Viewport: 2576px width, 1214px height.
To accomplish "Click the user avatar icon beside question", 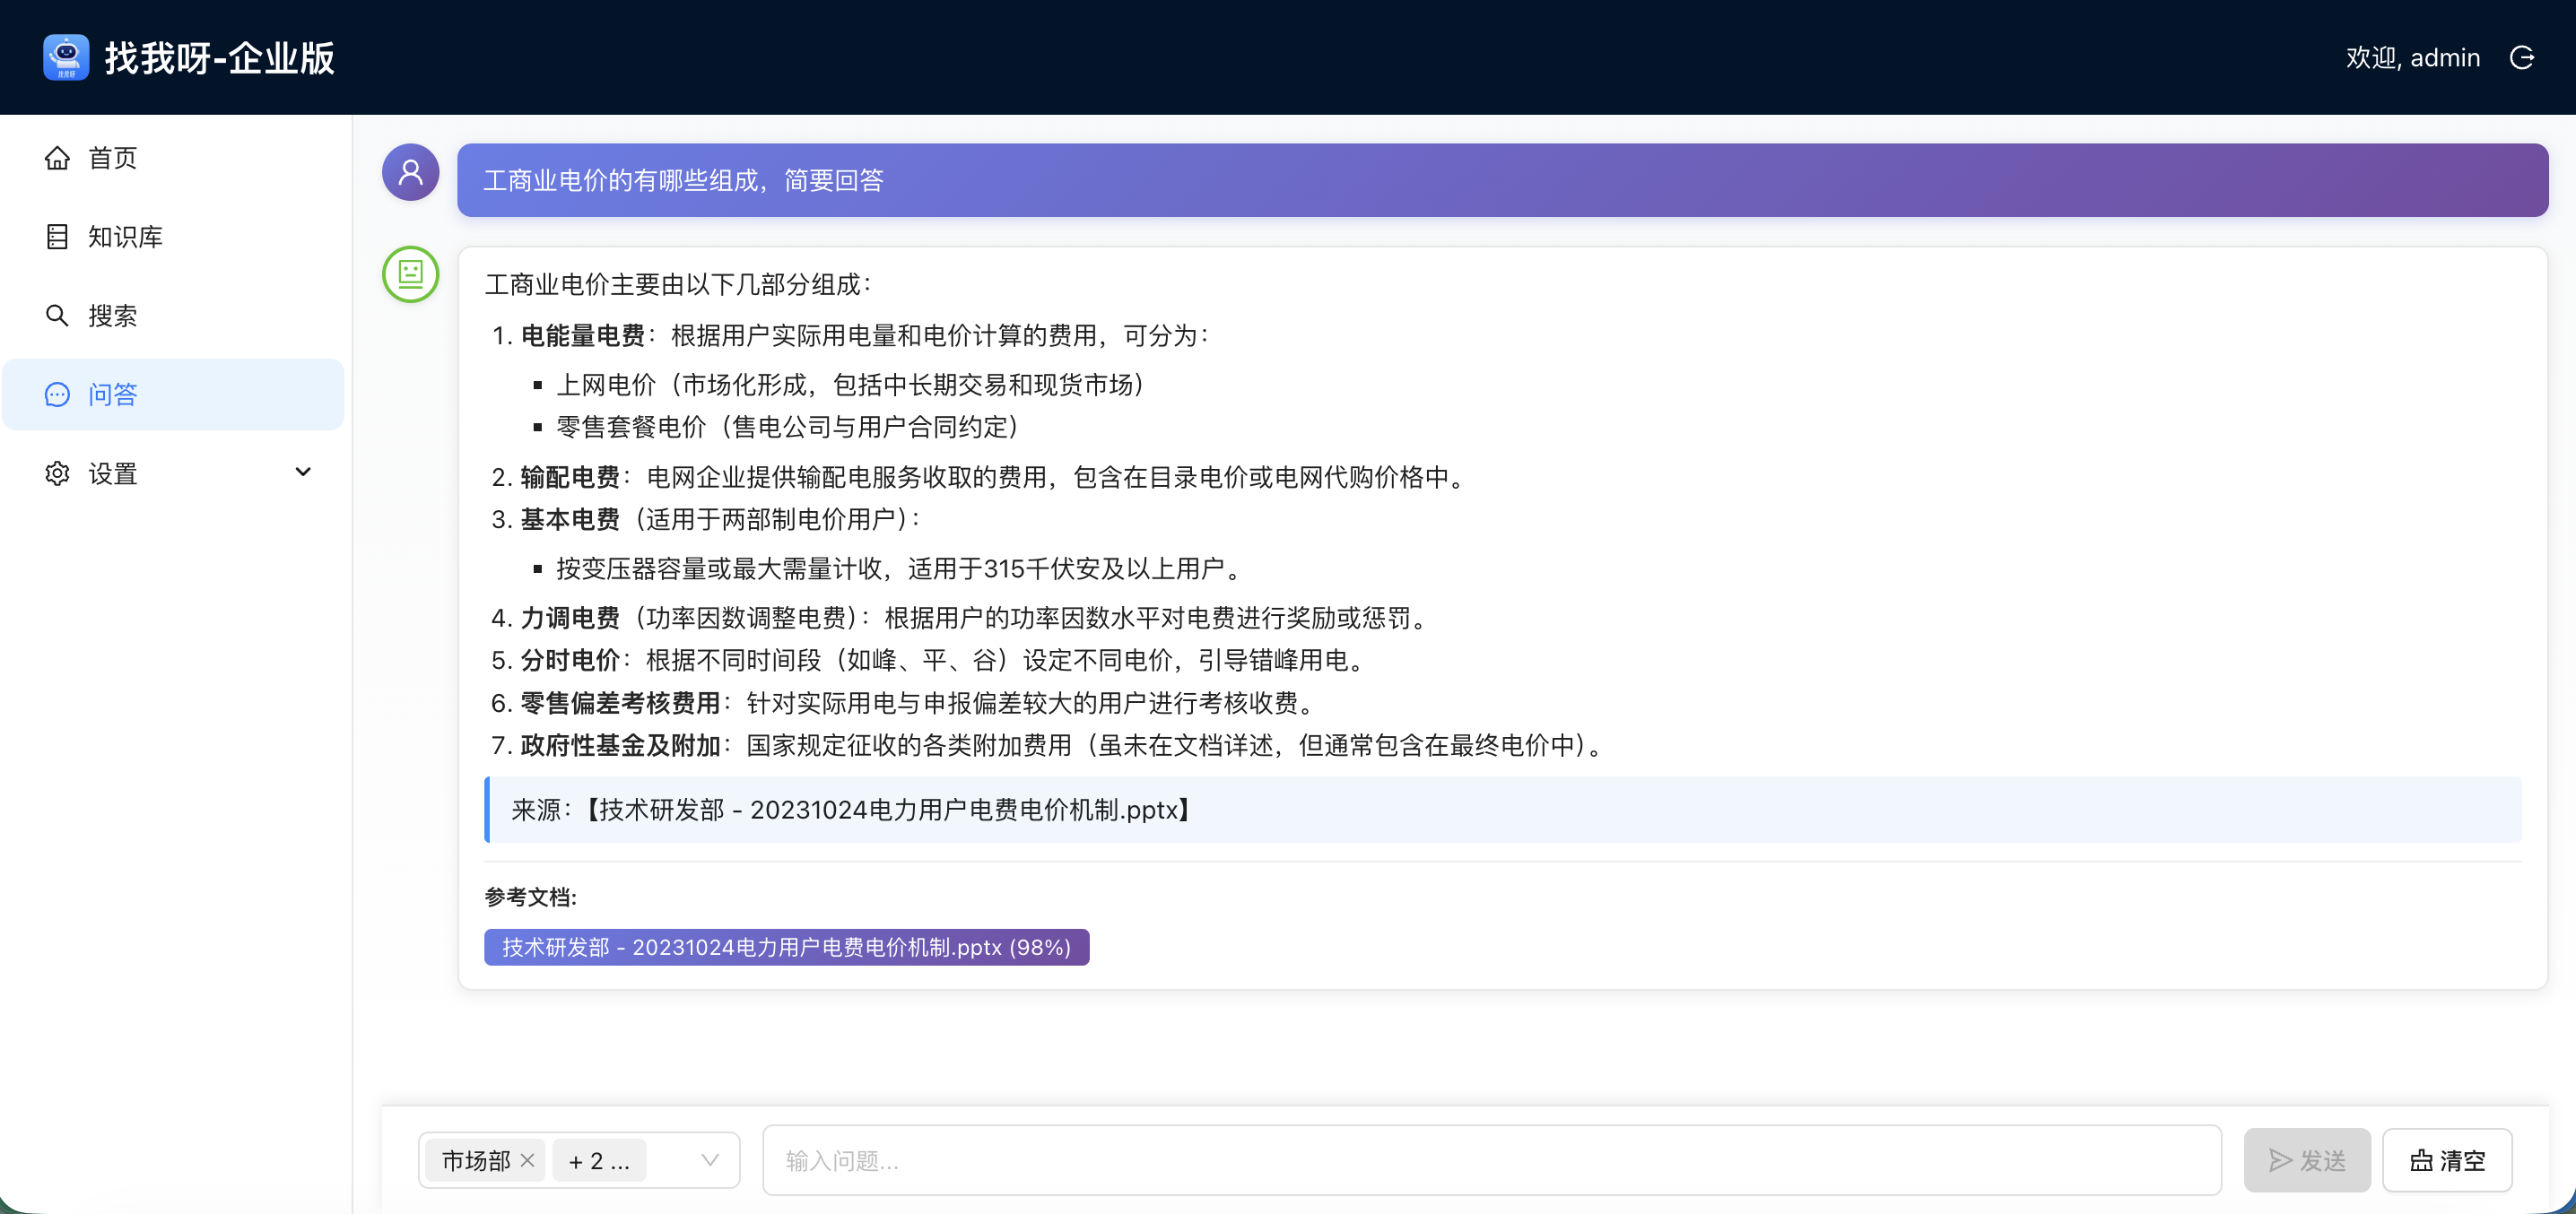I will pyautogui.click(x=410, y=172).
